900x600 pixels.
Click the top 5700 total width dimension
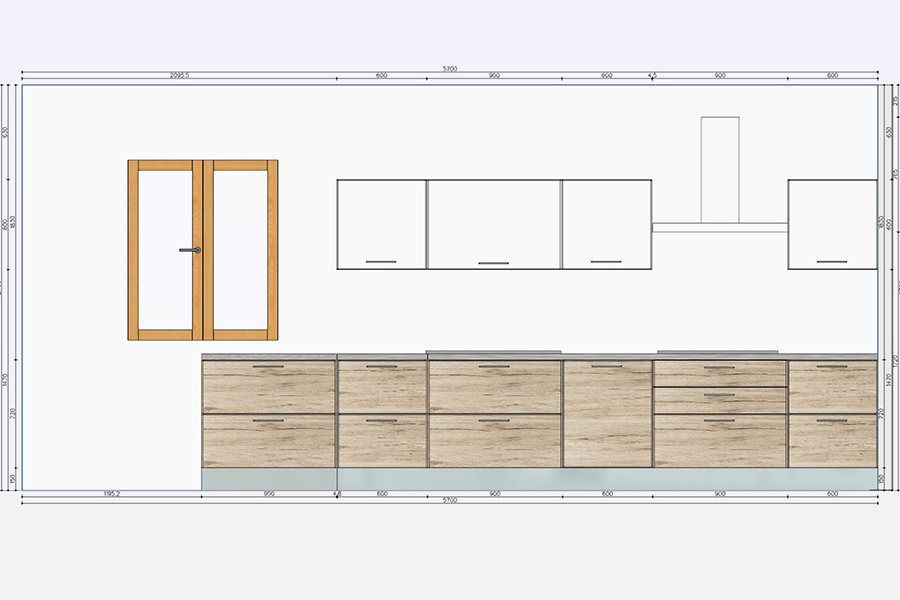[450, 69]
